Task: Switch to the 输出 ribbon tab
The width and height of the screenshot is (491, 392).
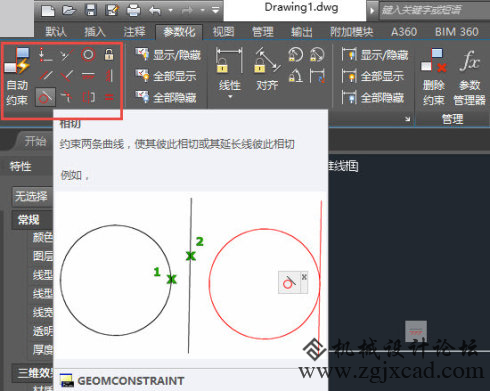Action: [x=302, y=32]
